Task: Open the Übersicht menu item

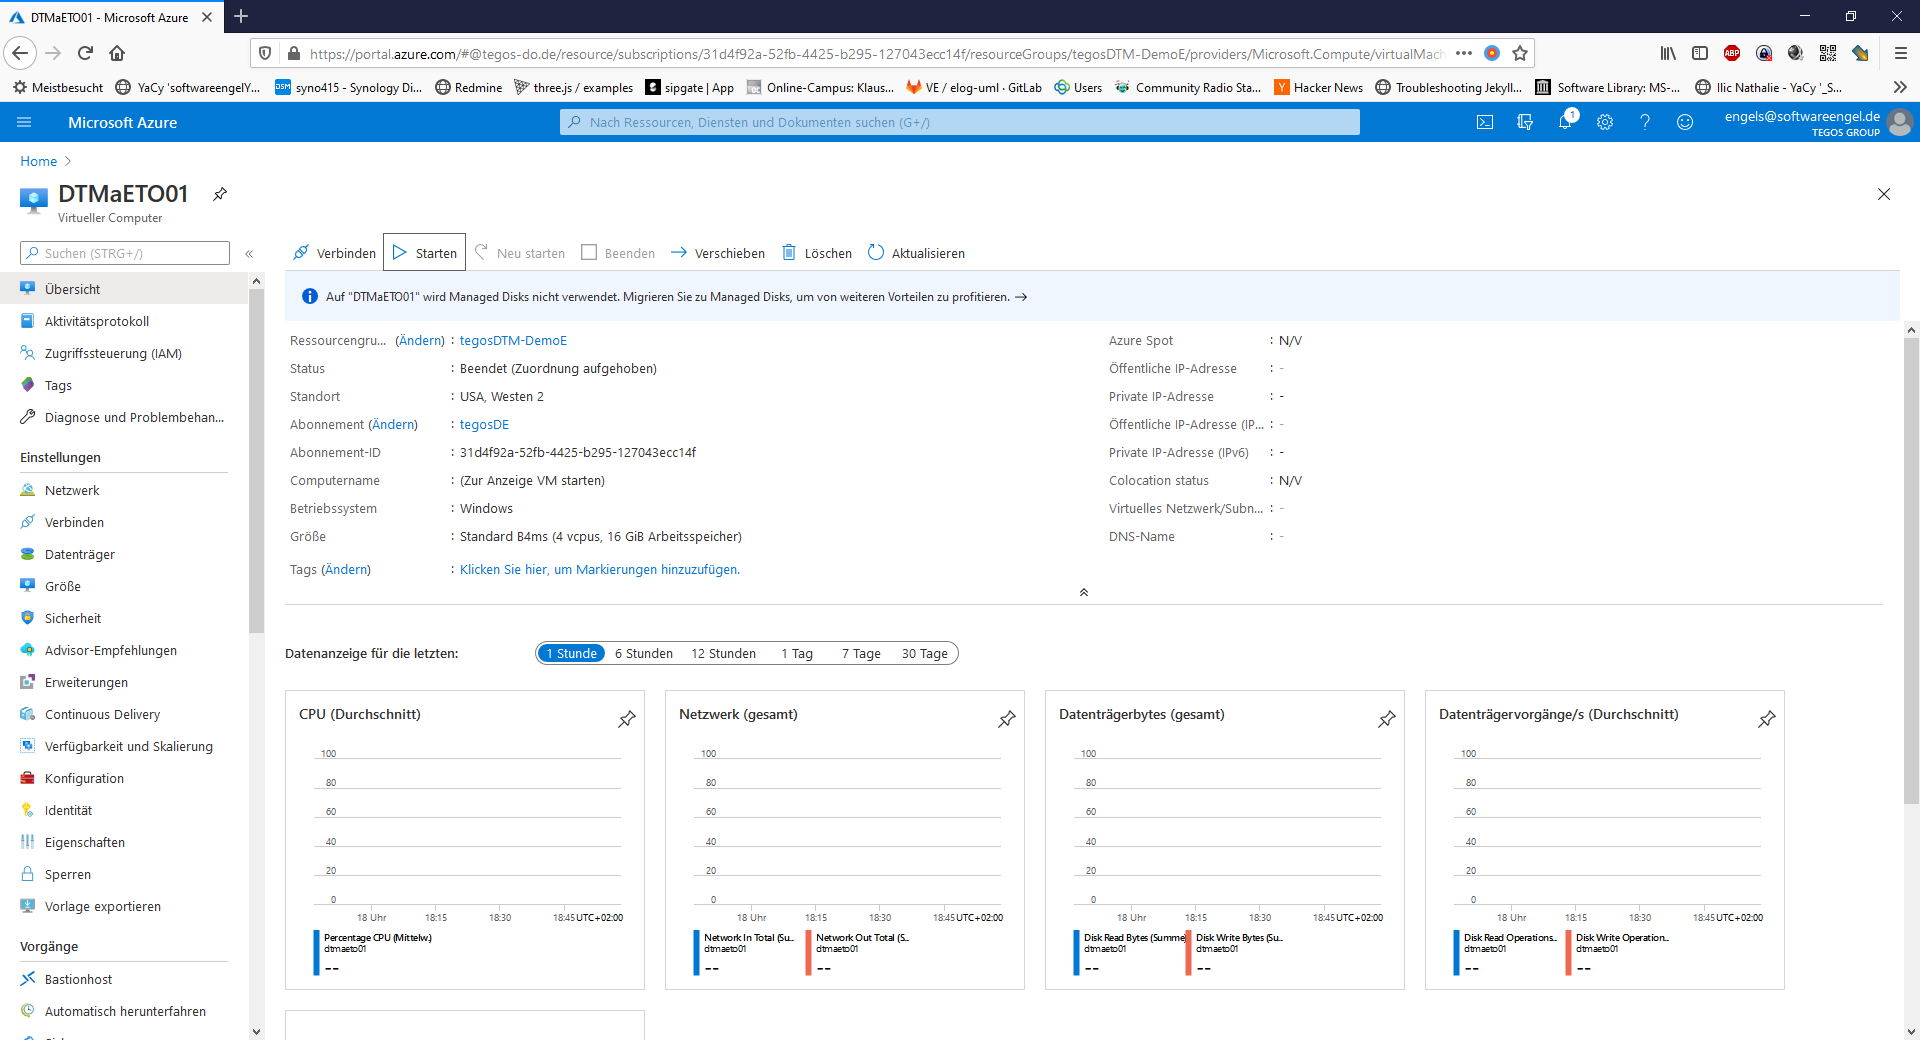Action: pyautogui.click(x=124, y=289)
